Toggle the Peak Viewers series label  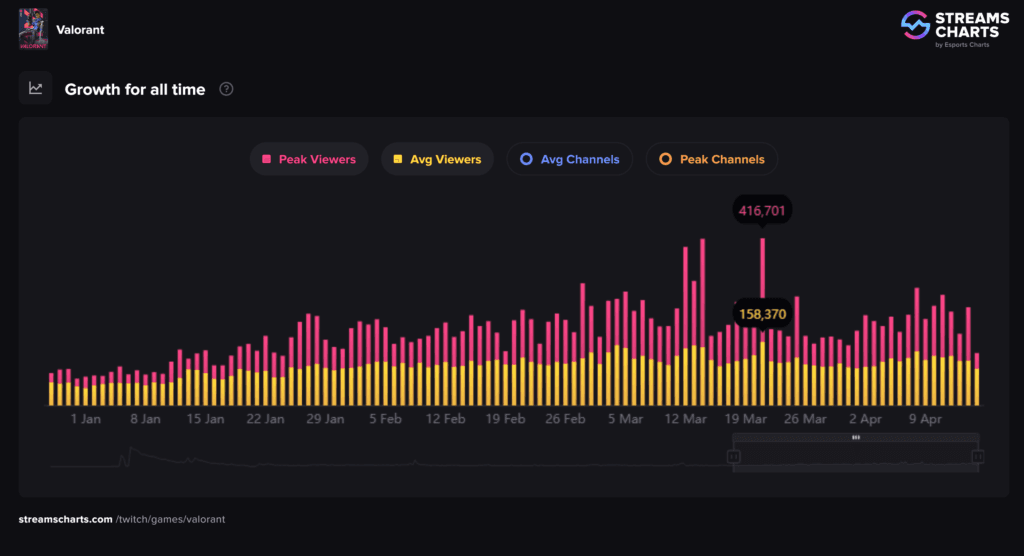pos(317,159)
